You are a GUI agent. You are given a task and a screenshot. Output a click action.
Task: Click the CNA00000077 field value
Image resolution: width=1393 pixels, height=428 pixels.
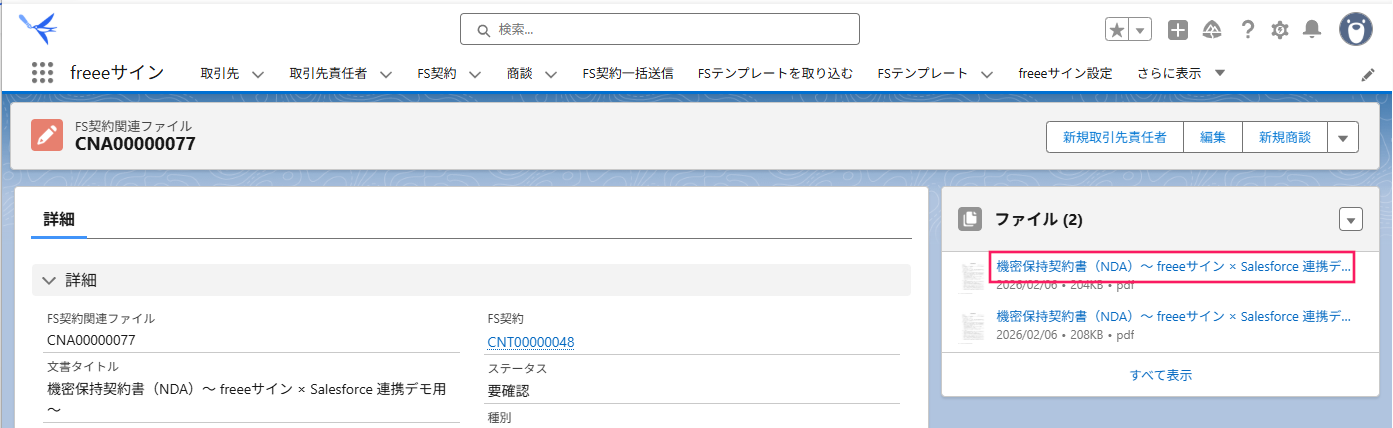coord(91,340)
